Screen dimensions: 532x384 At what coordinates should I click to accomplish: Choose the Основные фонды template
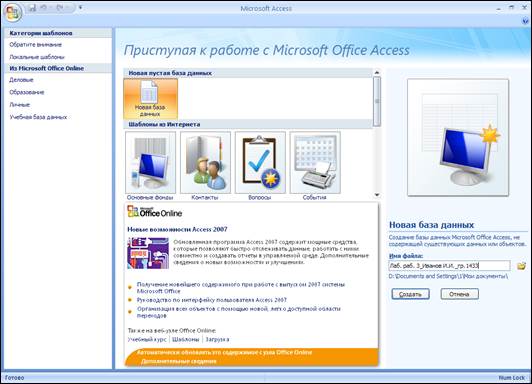[150, 166]
